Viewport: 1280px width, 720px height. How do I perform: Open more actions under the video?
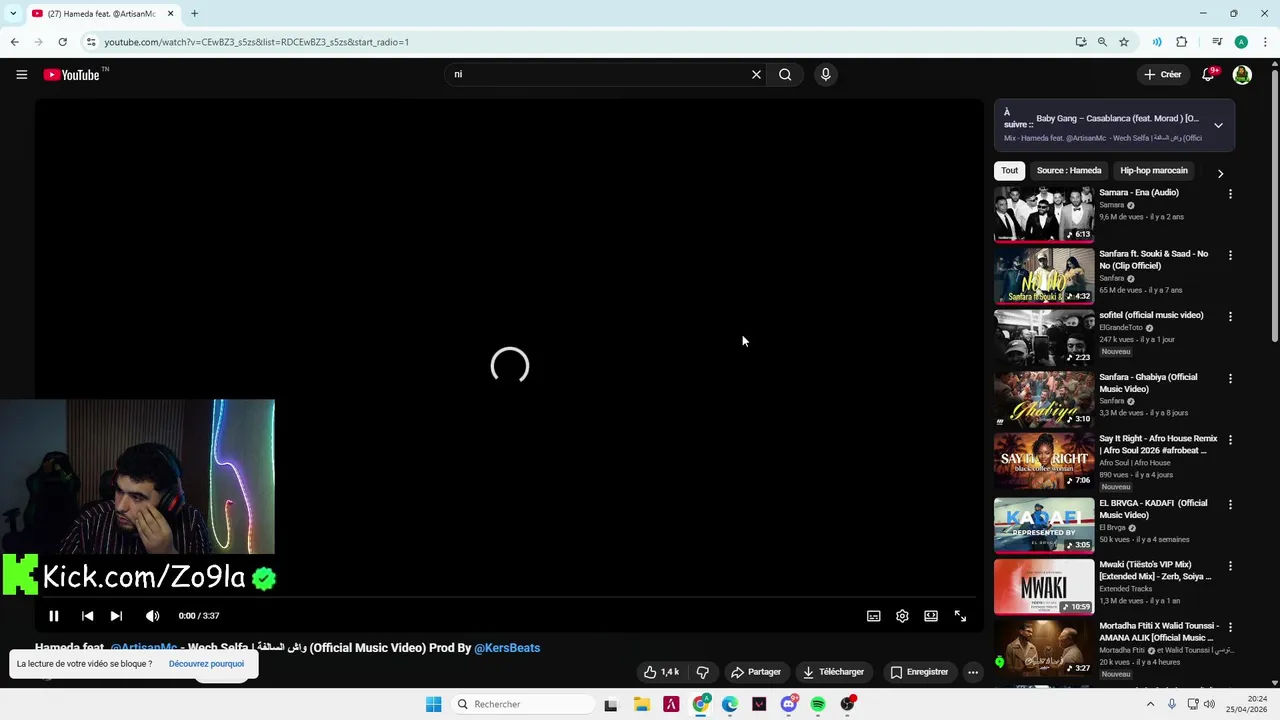(x=972, y=672)
